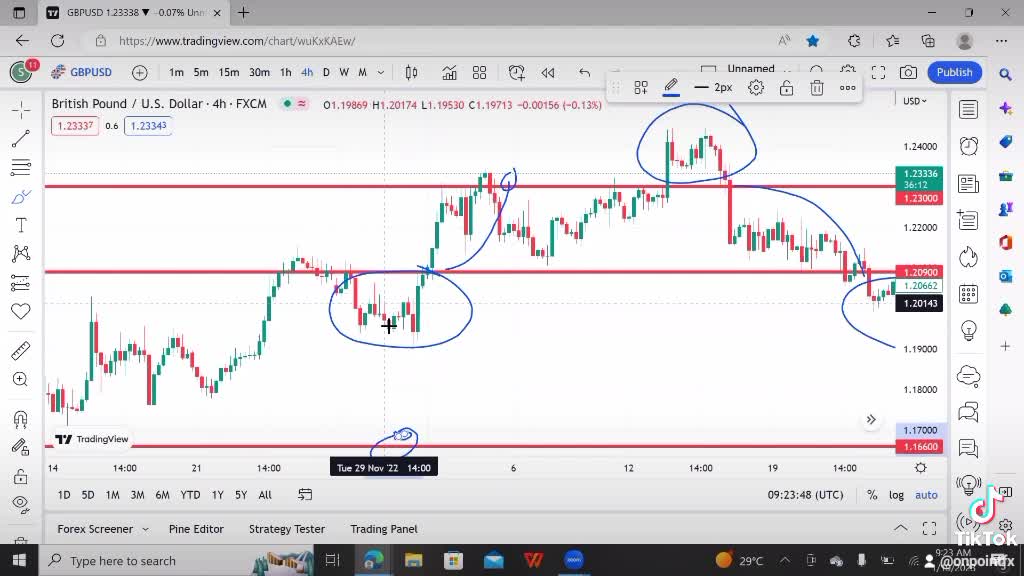Set the date range to YTD
Screen dimensions: 1024x576
(190, 495)
